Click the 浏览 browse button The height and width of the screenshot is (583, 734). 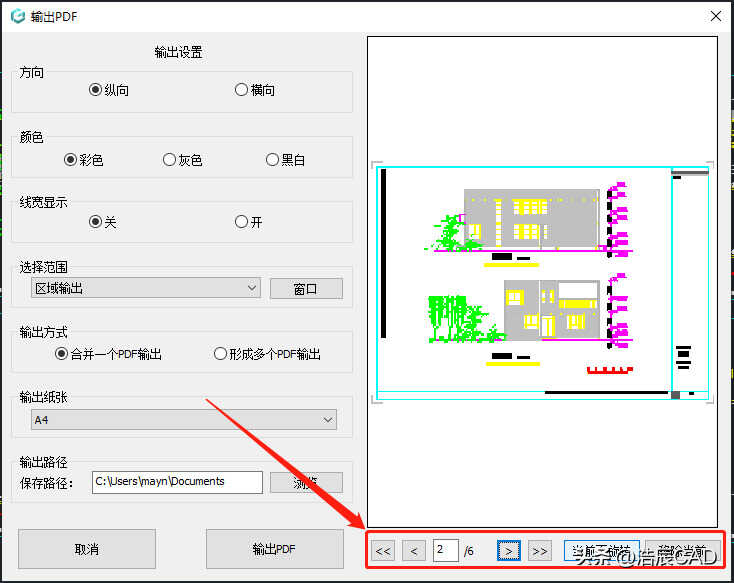click(306, 482)
